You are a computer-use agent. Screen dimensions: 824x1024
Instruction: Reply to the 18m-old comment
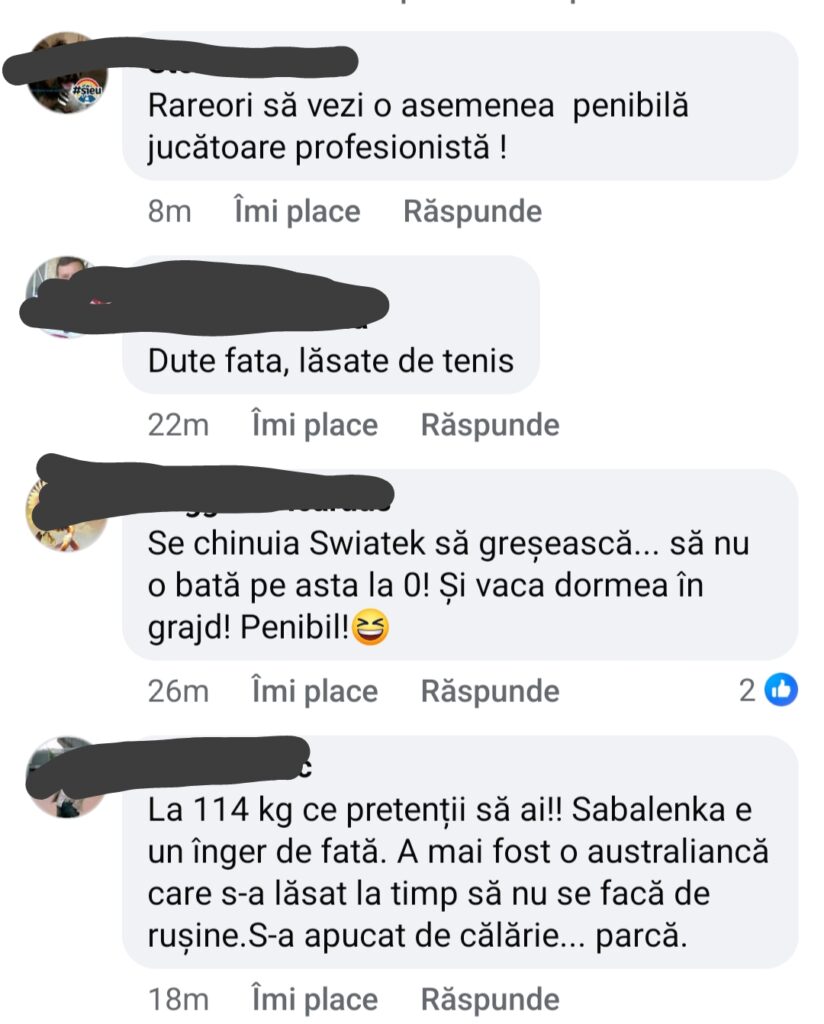coord(490,999)
